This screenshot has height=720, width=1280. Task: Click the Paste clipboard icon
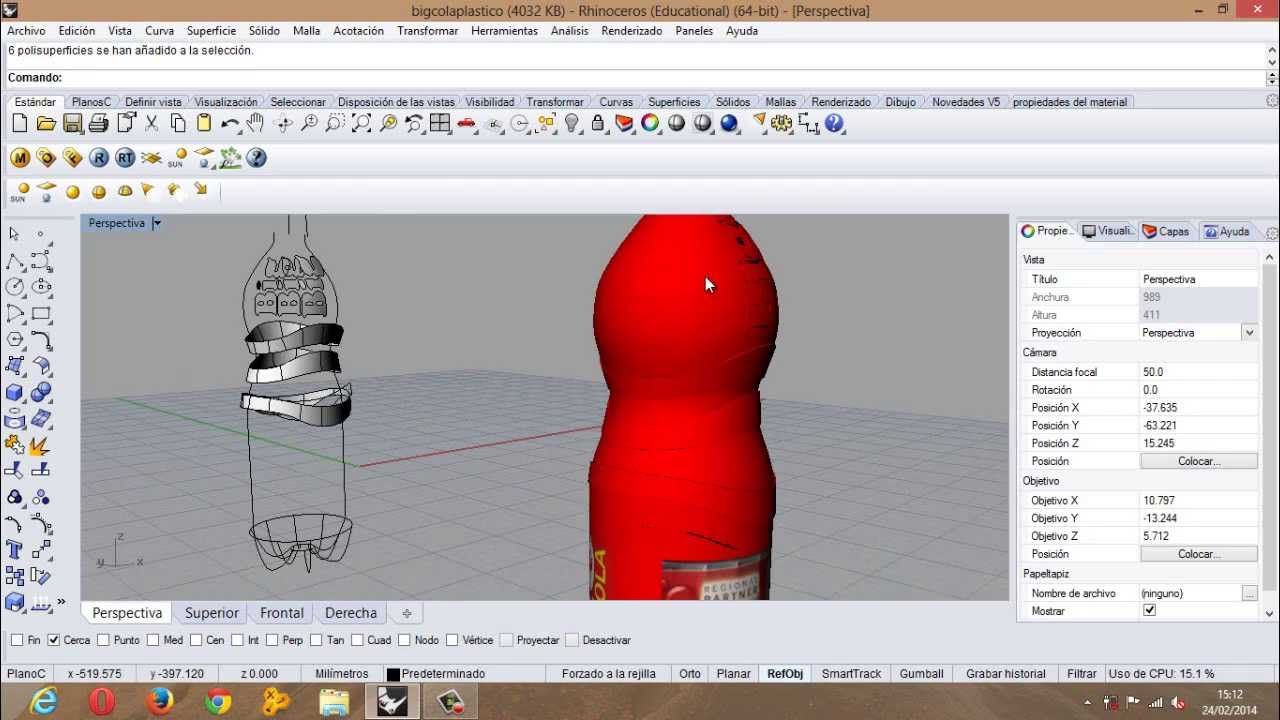coord(204,124)
